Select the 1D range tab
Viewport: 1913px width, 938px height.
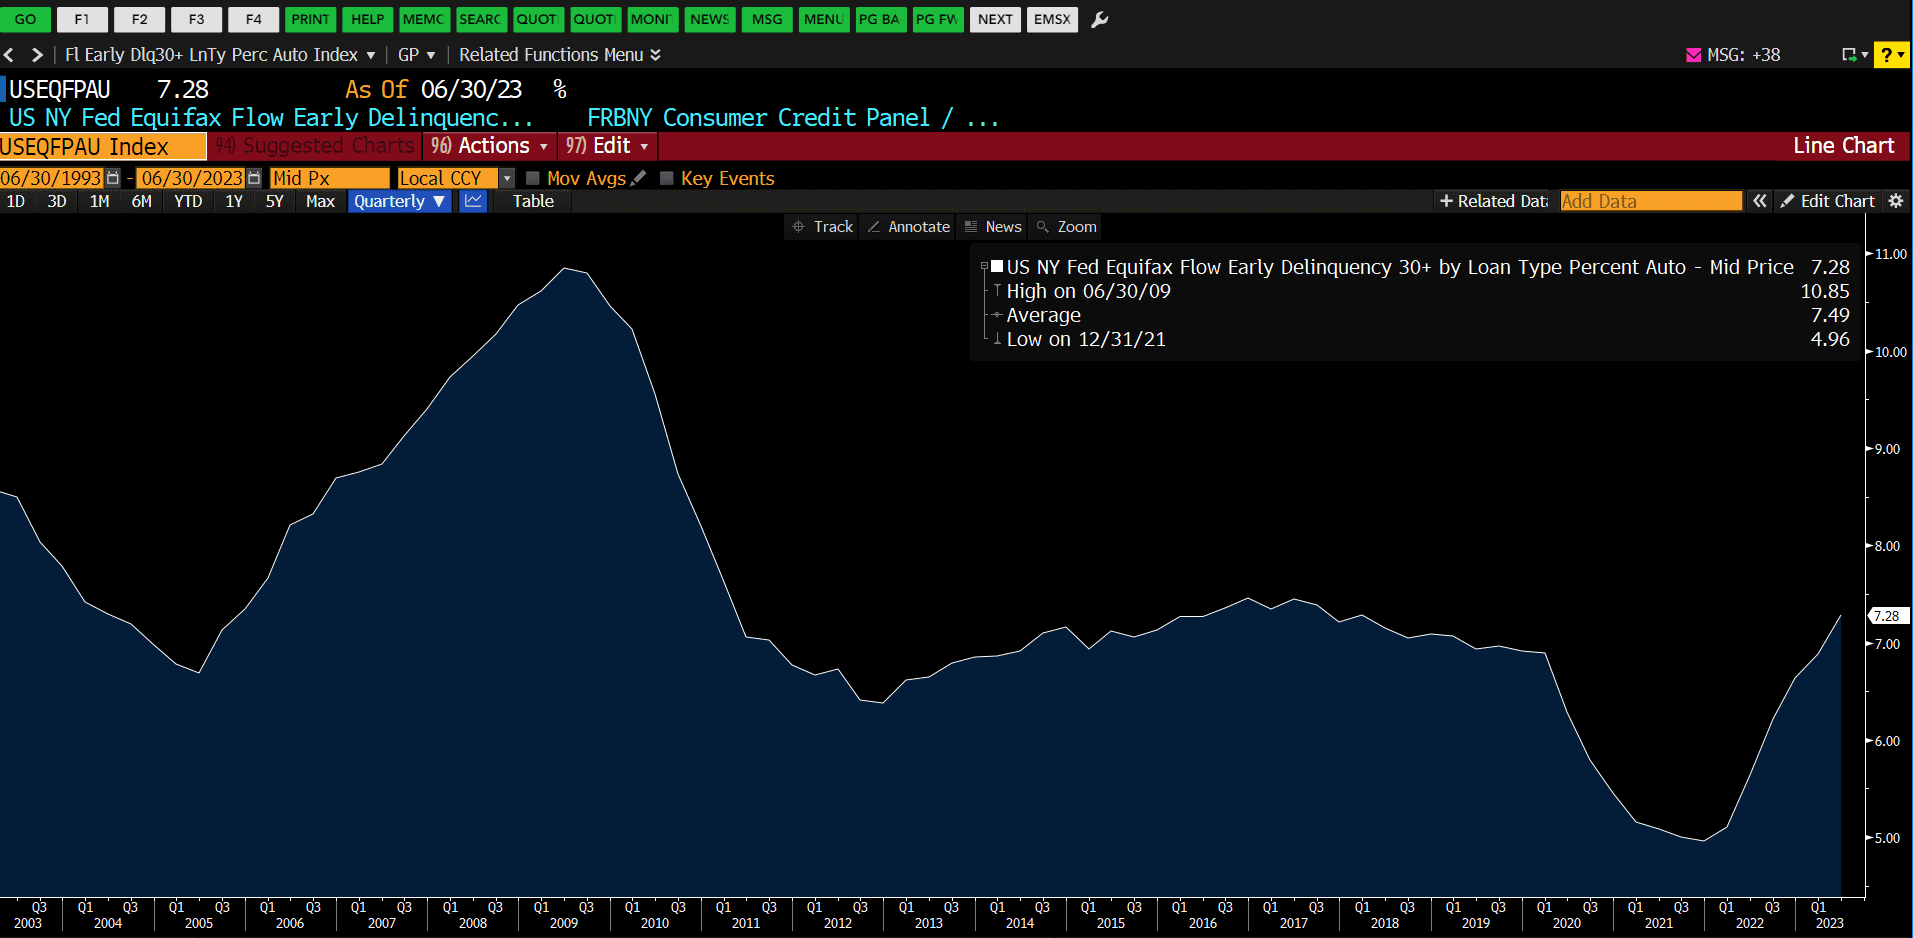[x=16, y=201]
